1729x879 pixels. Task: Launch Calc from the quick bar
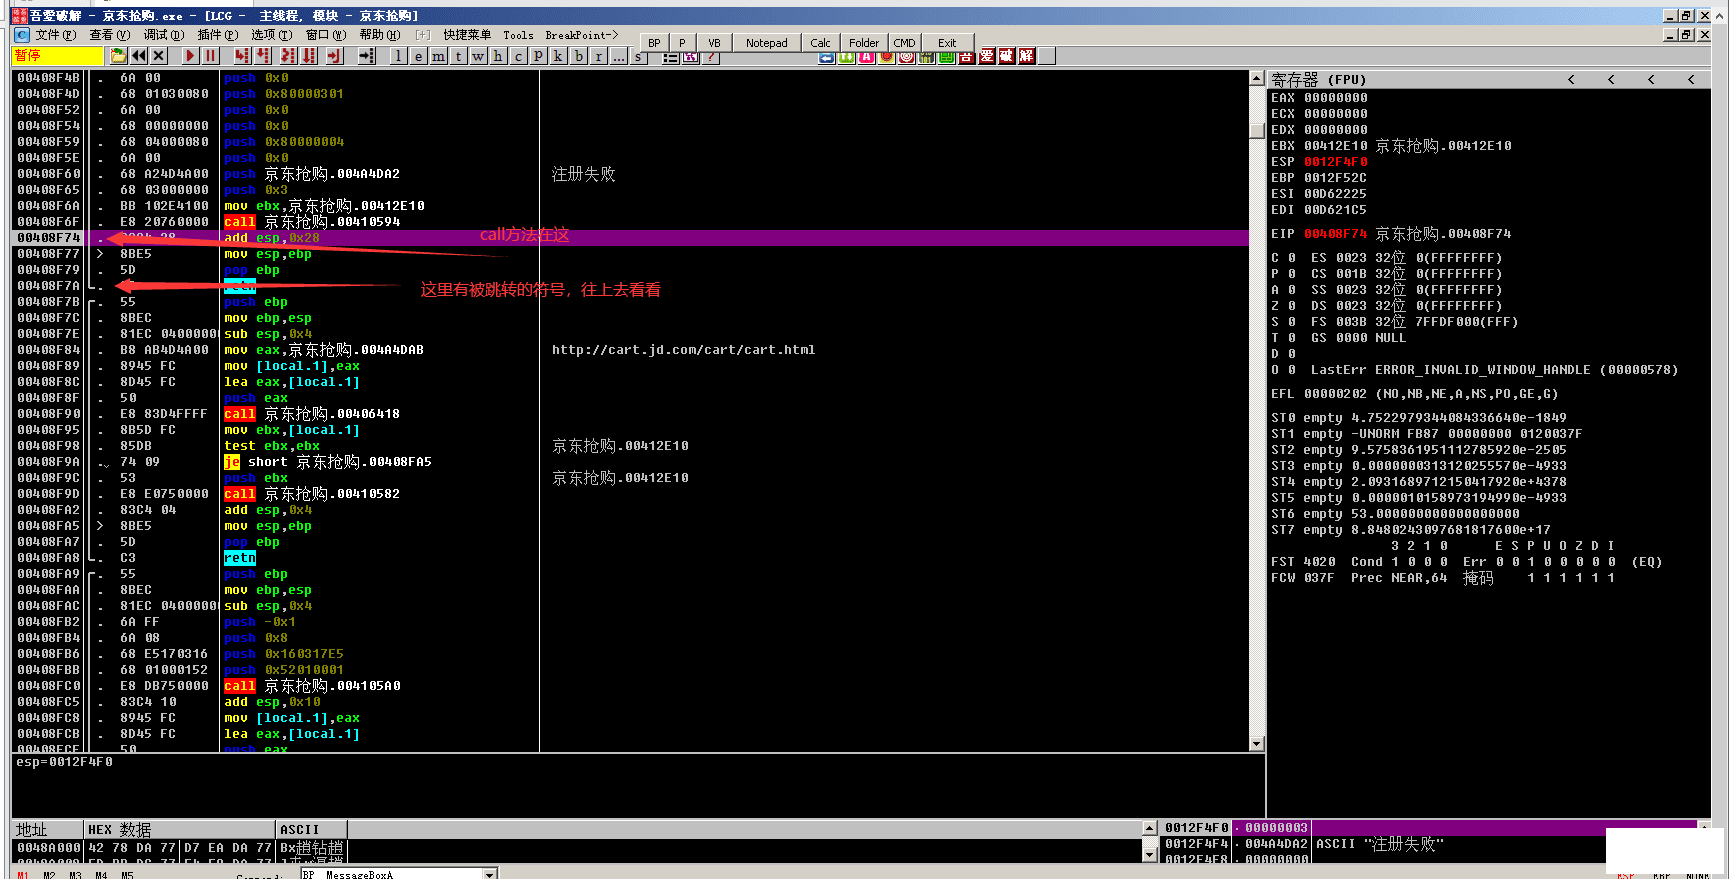[x=820, y=43]
